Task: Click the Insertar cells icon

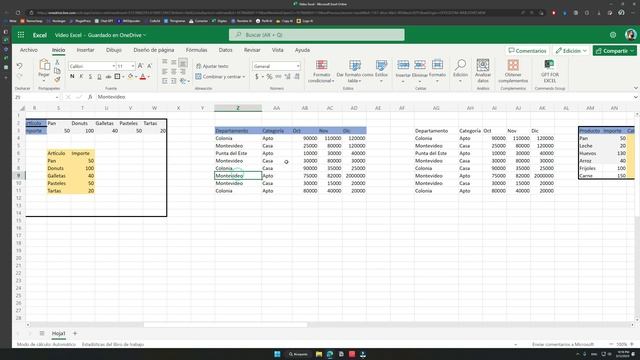Action: [403, 65]
